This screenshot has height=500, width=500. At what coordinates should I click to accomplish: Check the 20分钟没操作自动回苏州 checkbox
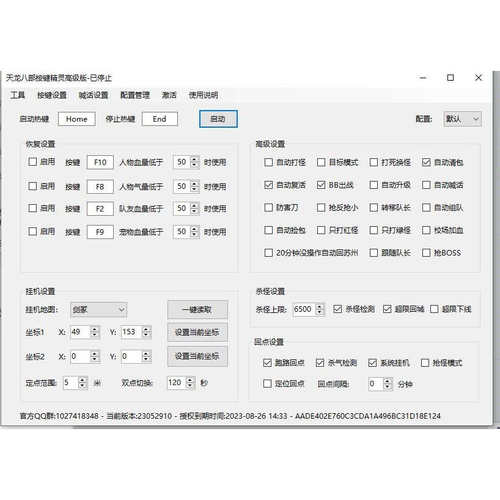click(268, 253)
